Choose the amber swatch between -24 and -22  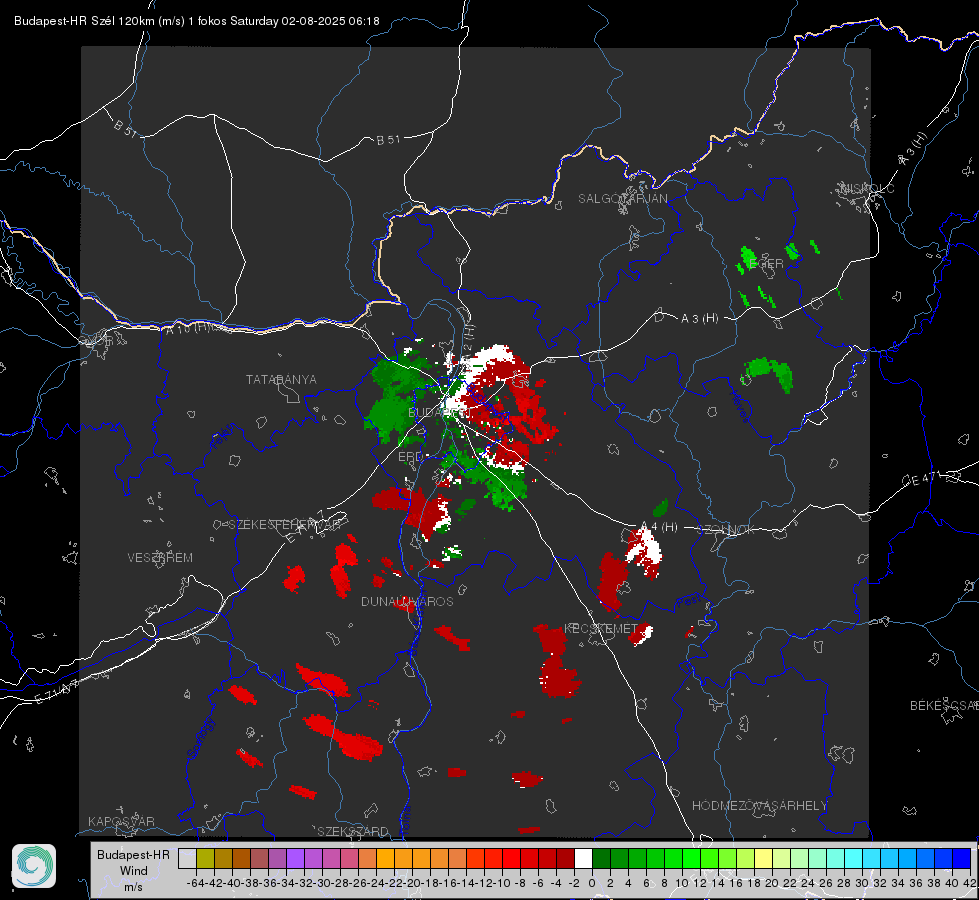(x=385, y=859)
